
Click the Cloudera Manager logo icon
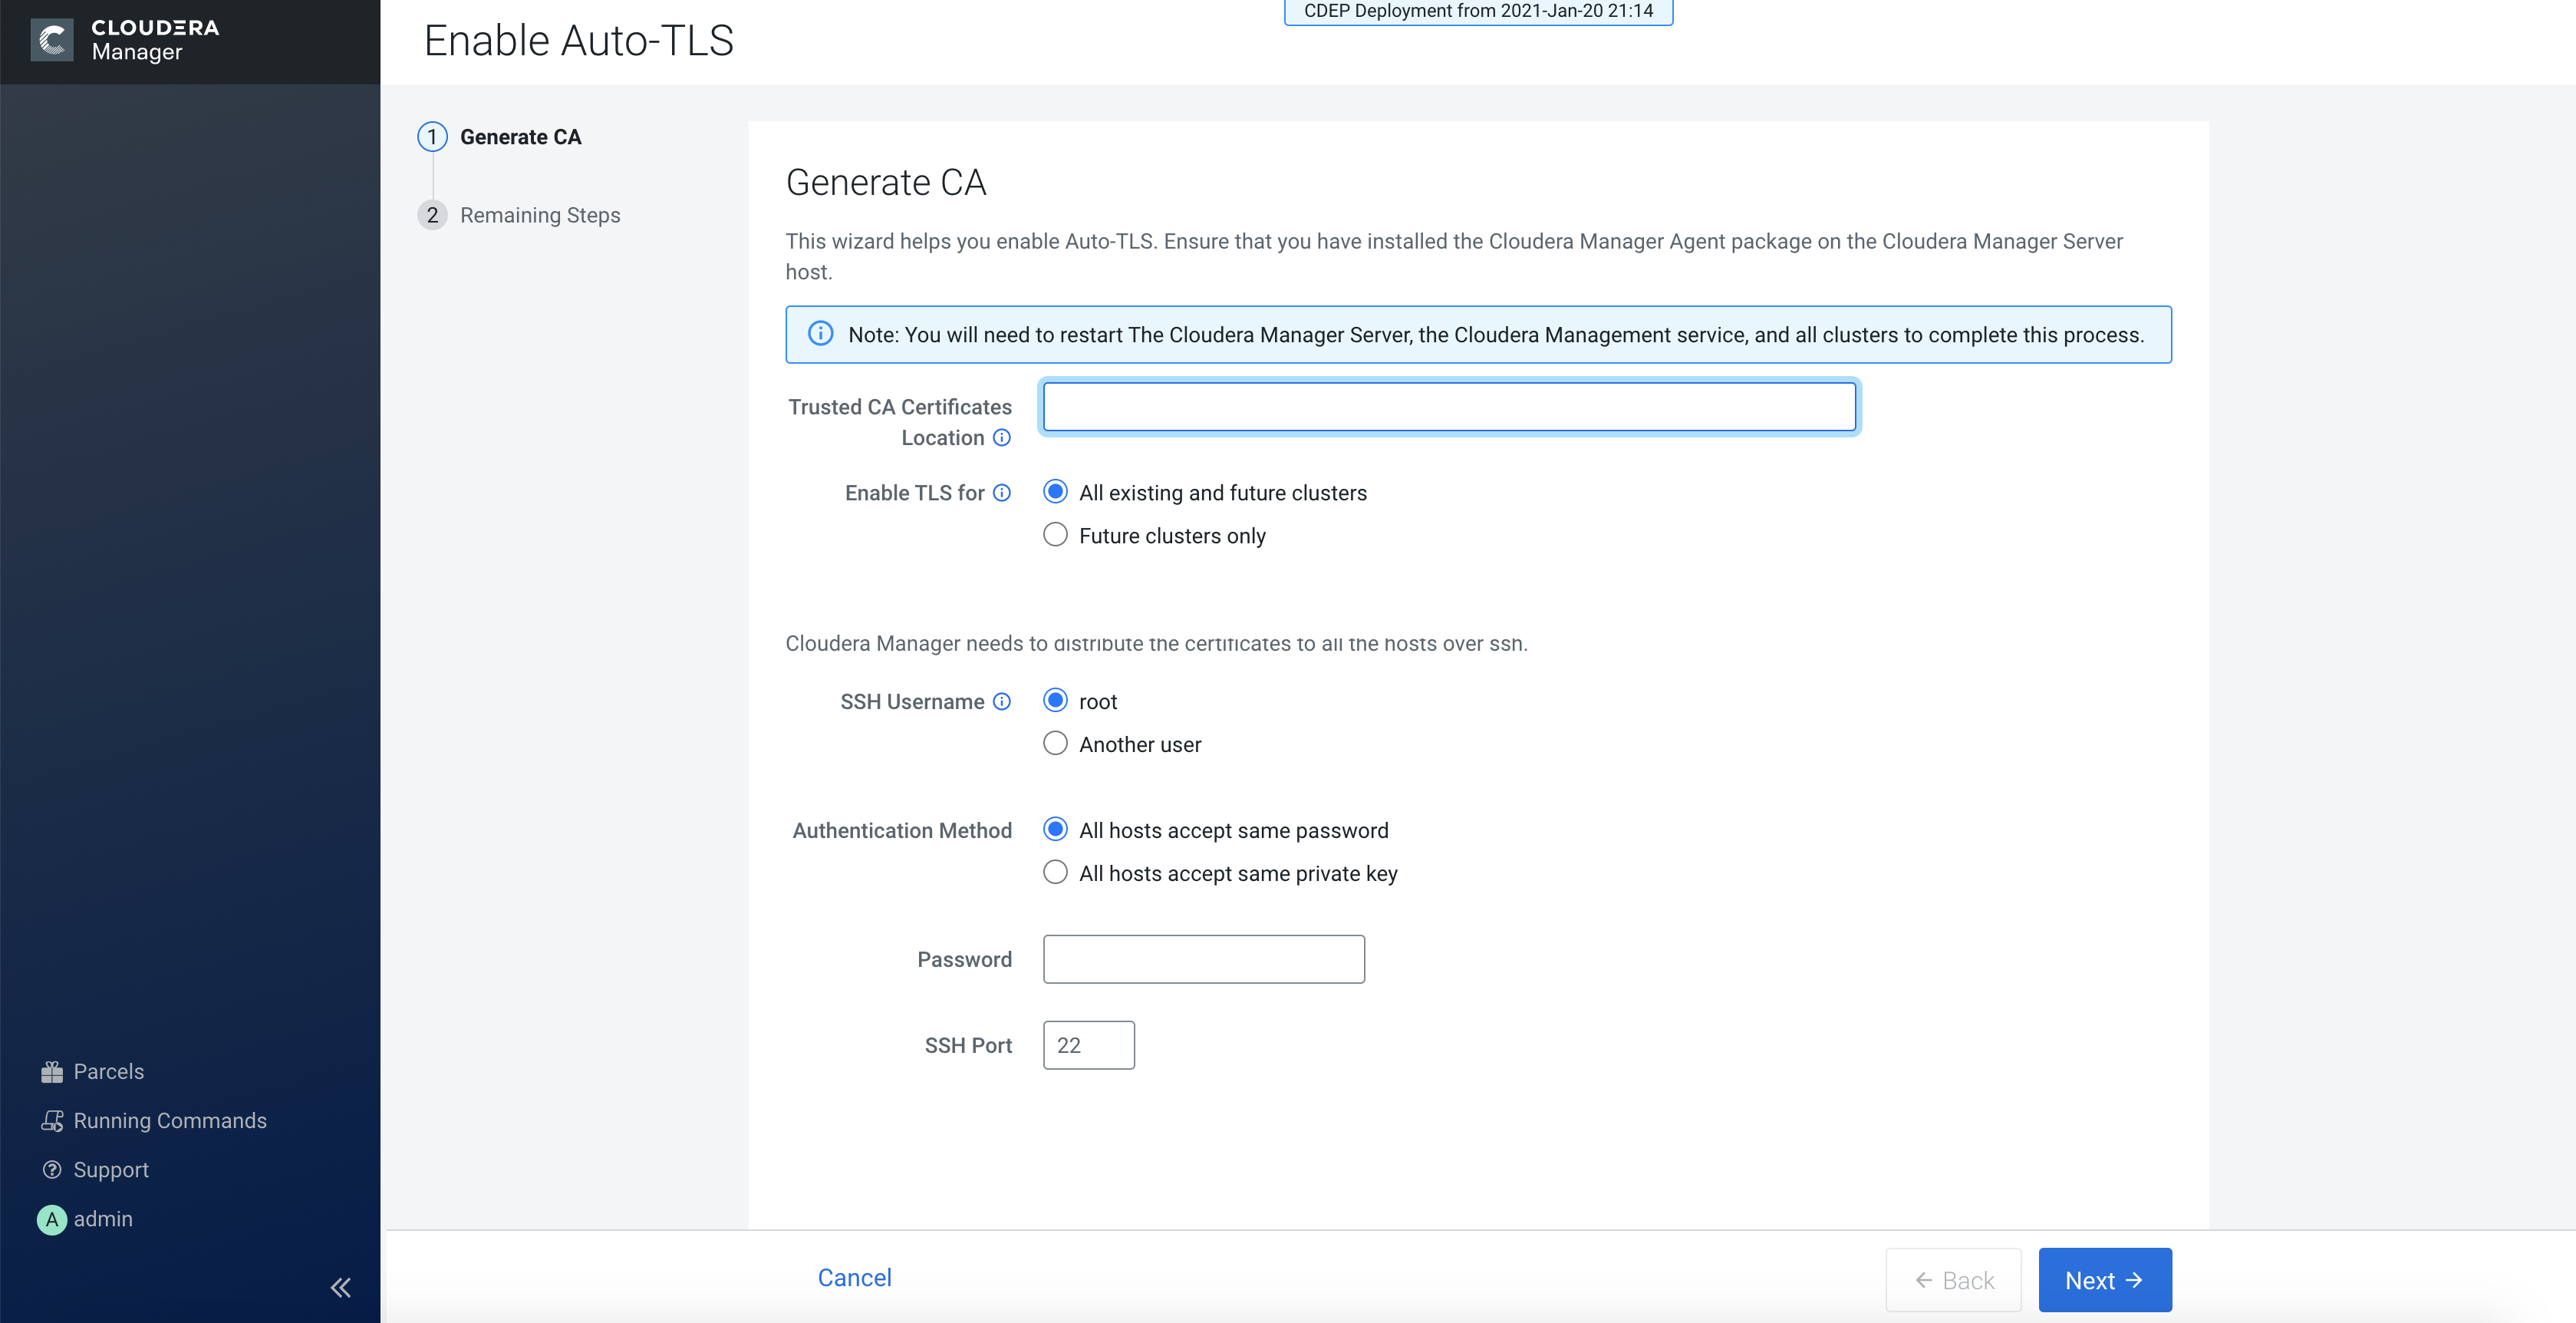tap(52, 40)
